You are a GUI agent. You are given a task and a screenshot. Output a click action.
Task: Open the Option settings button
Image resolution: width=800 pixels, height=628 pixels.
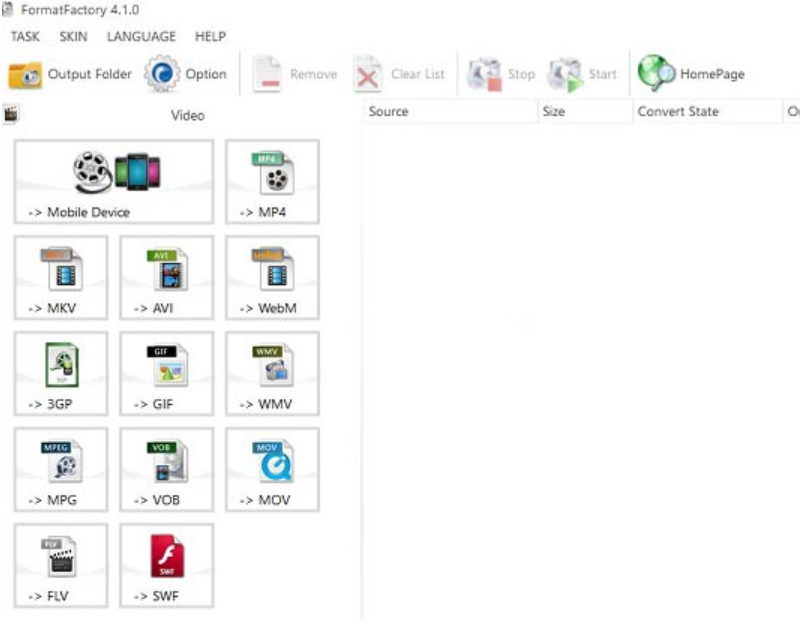pyautogui.click(x=187, y=75)
